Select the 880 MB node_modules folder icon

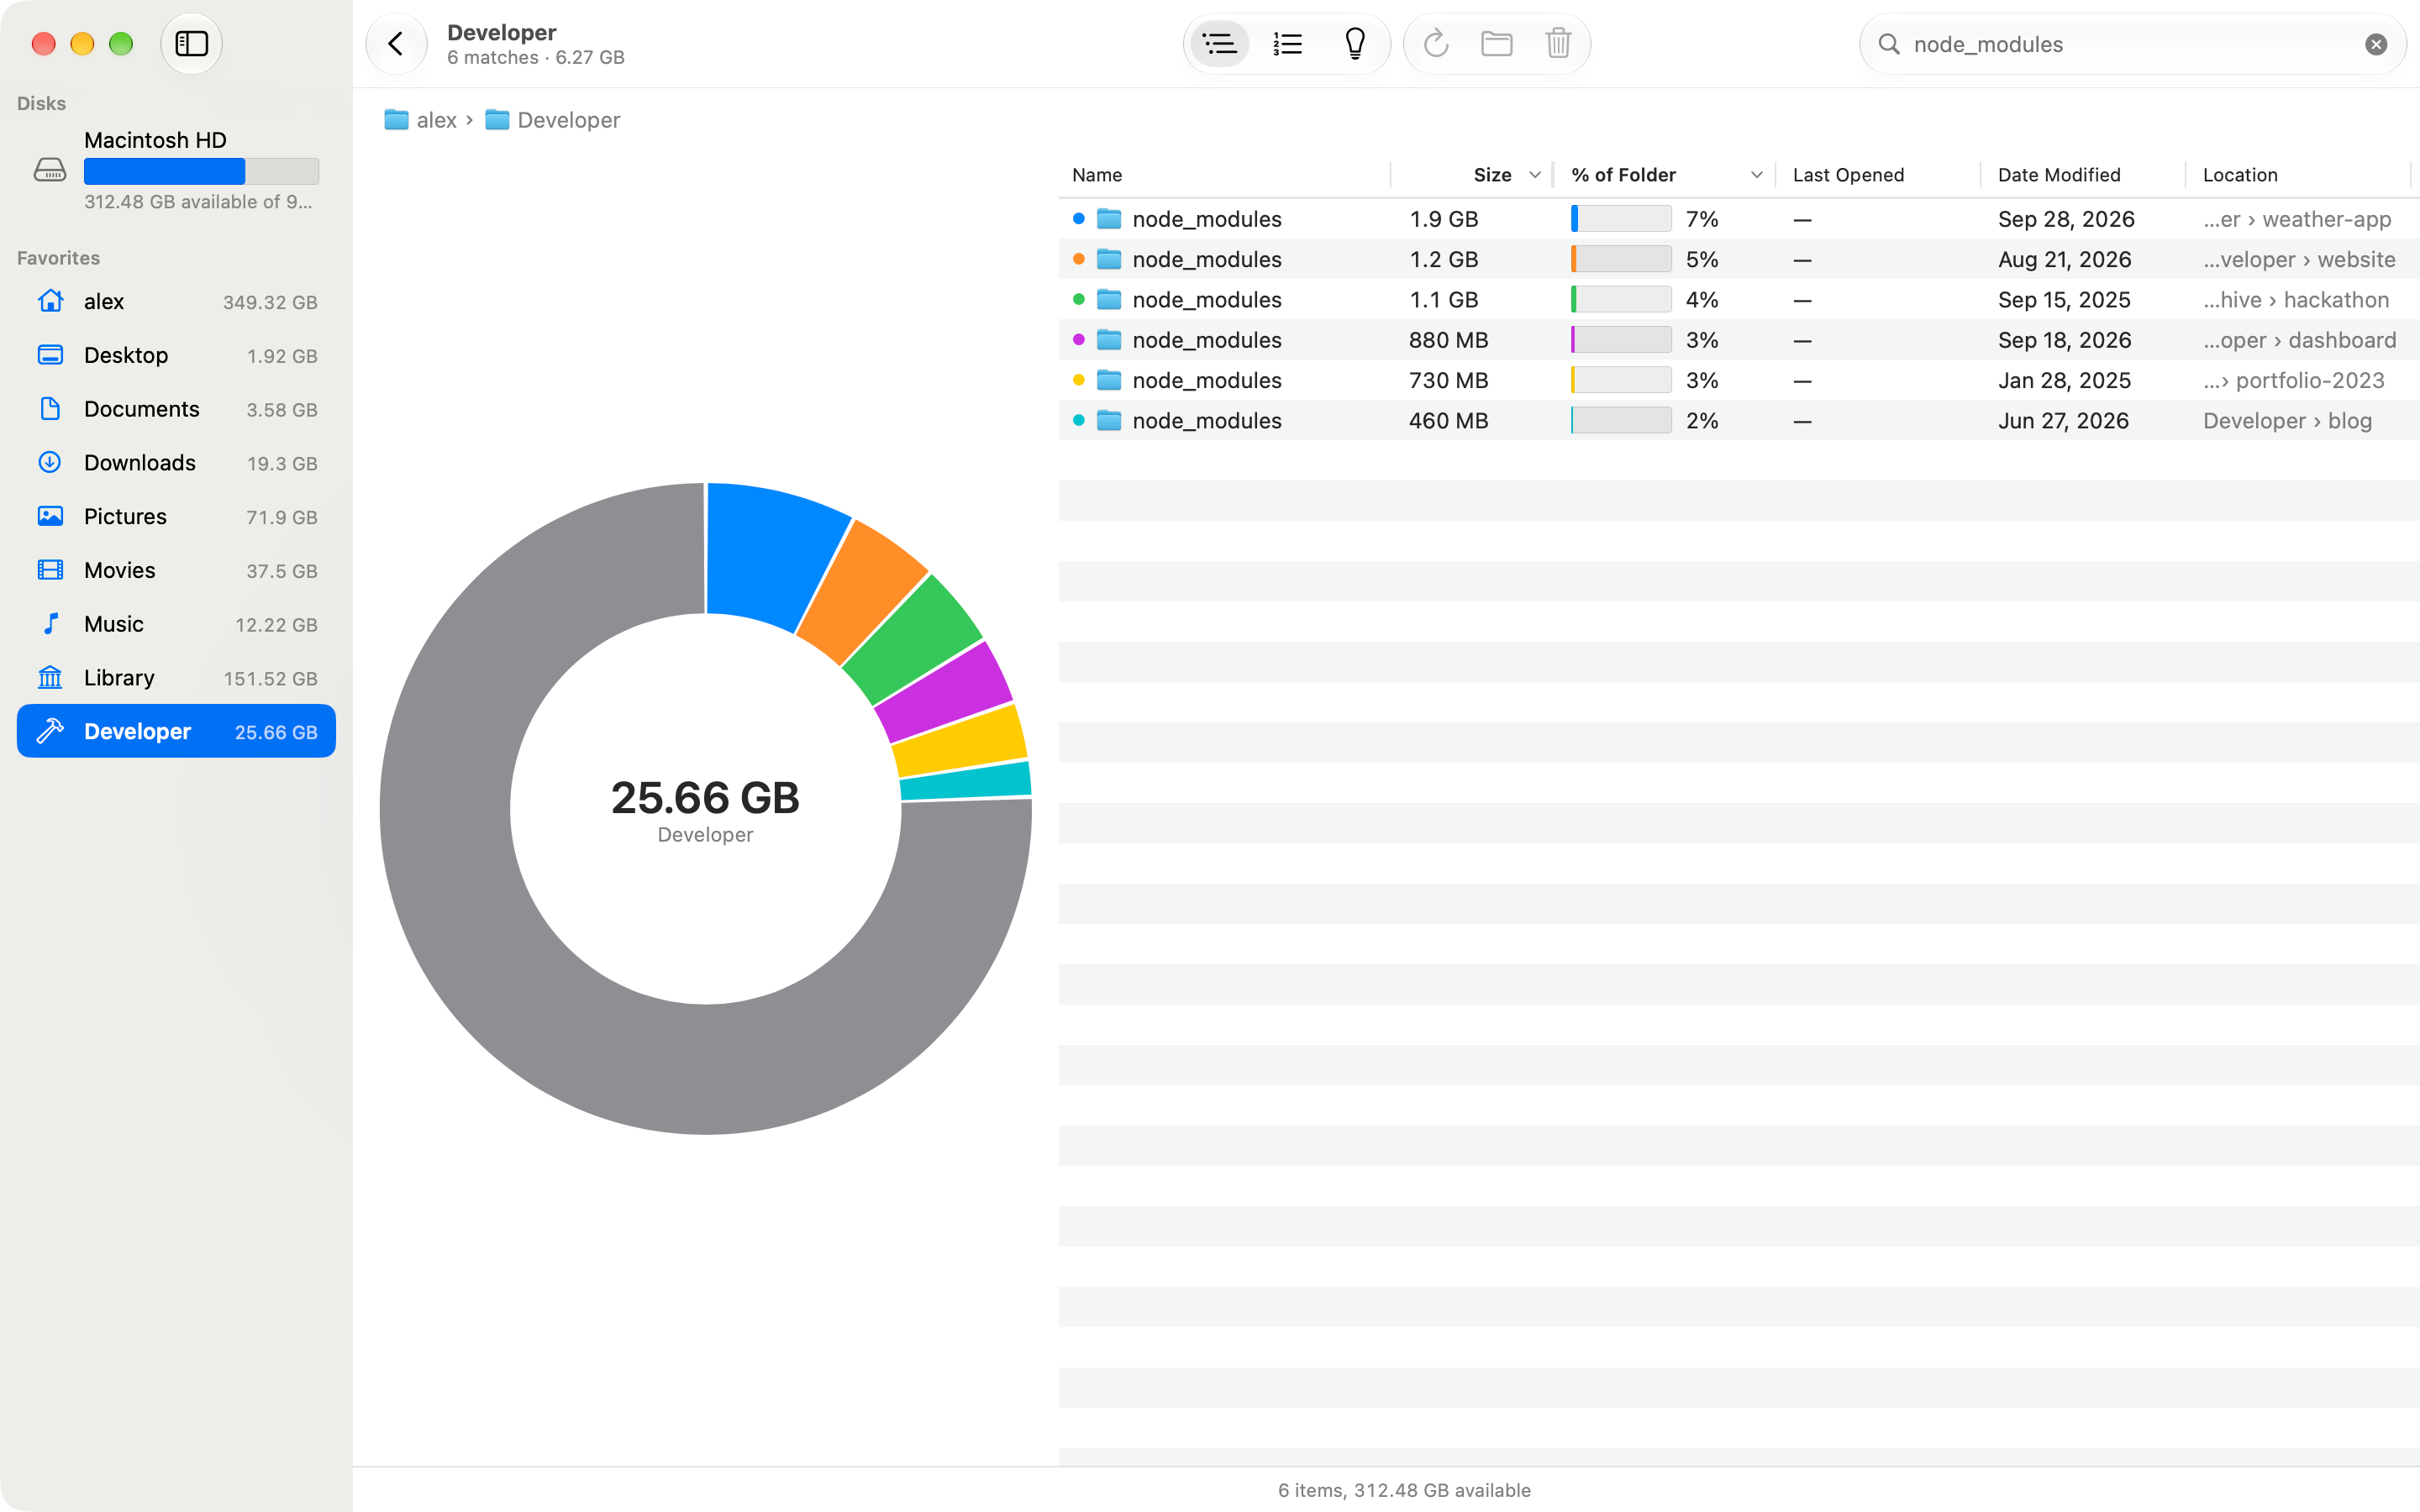pyautogui.click(x=1109, y=340)
